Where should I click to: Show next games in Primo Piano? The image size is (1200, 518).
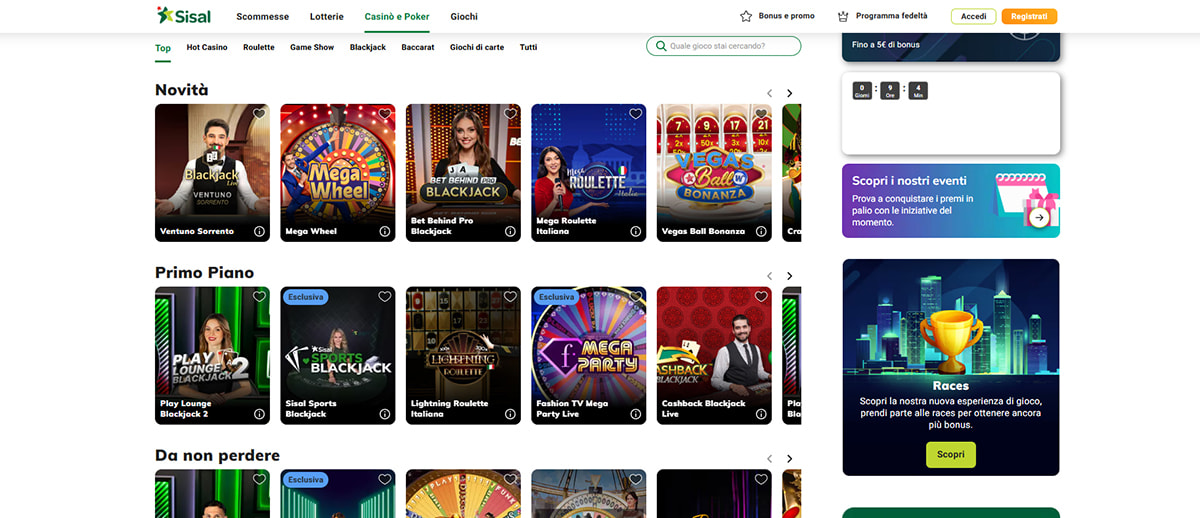(x=789, y=276)
